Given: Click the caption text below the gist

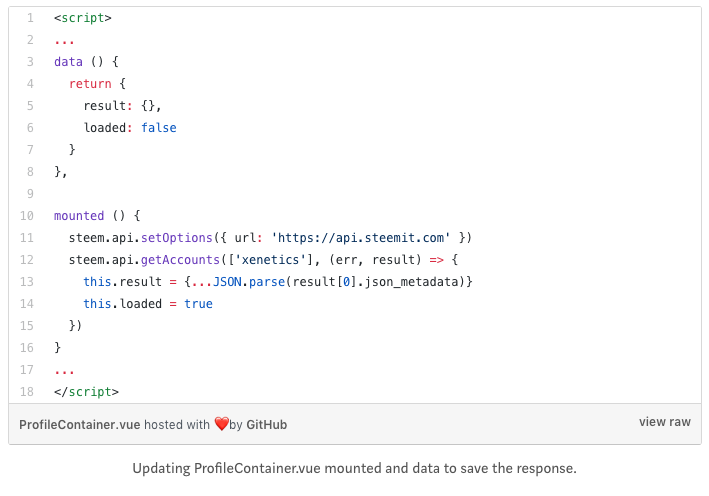Looking at the screenshot, I should click(355, 468).
